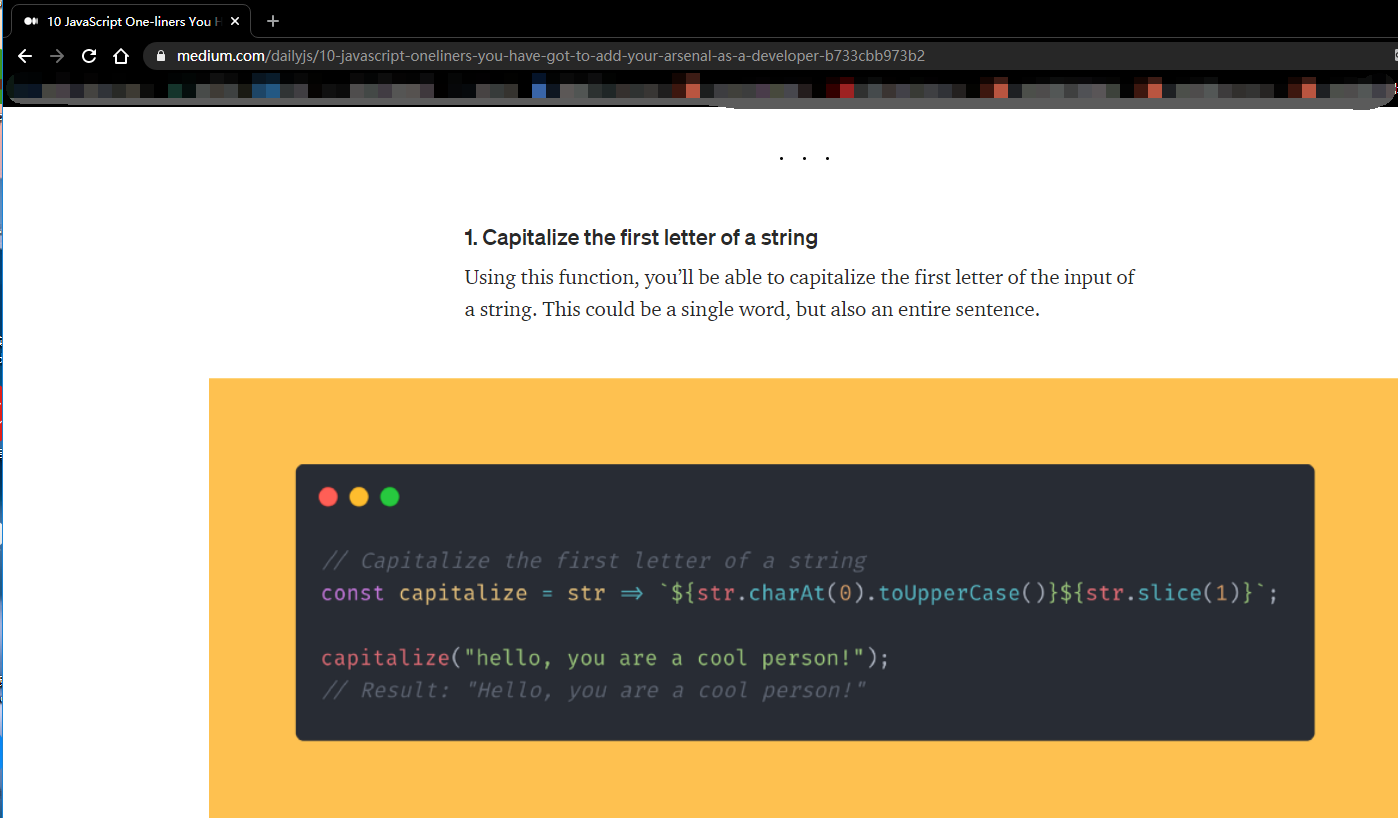Select the 10 JavaScript One-liners tab
Screen dimensions: 1398x818
[130, 21]
